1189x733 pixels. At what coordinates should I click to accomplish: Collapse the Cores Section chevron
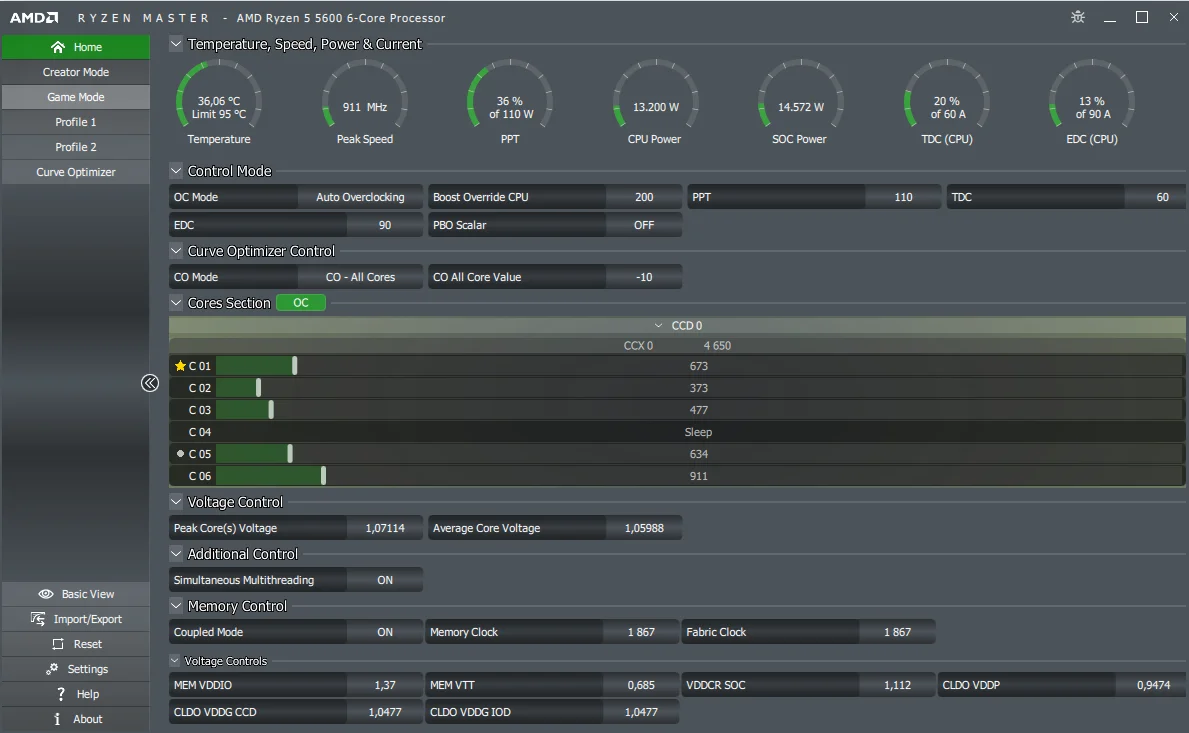[x=176, y=302]
